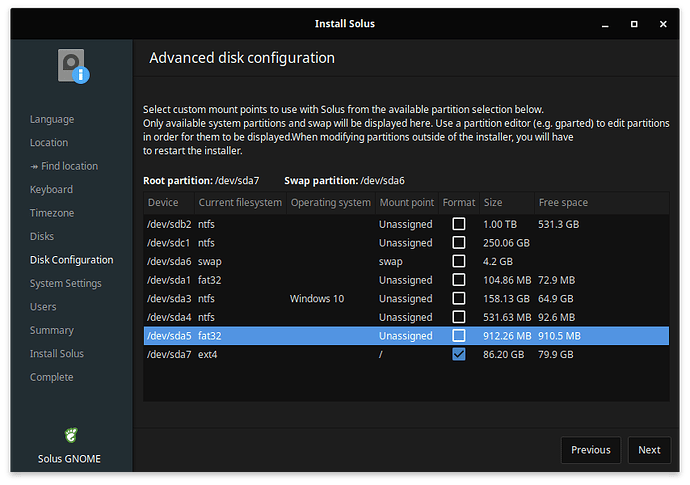Select Disk Configuration step
The height and width of the screenshot is (485, 690).
(71, 260)
